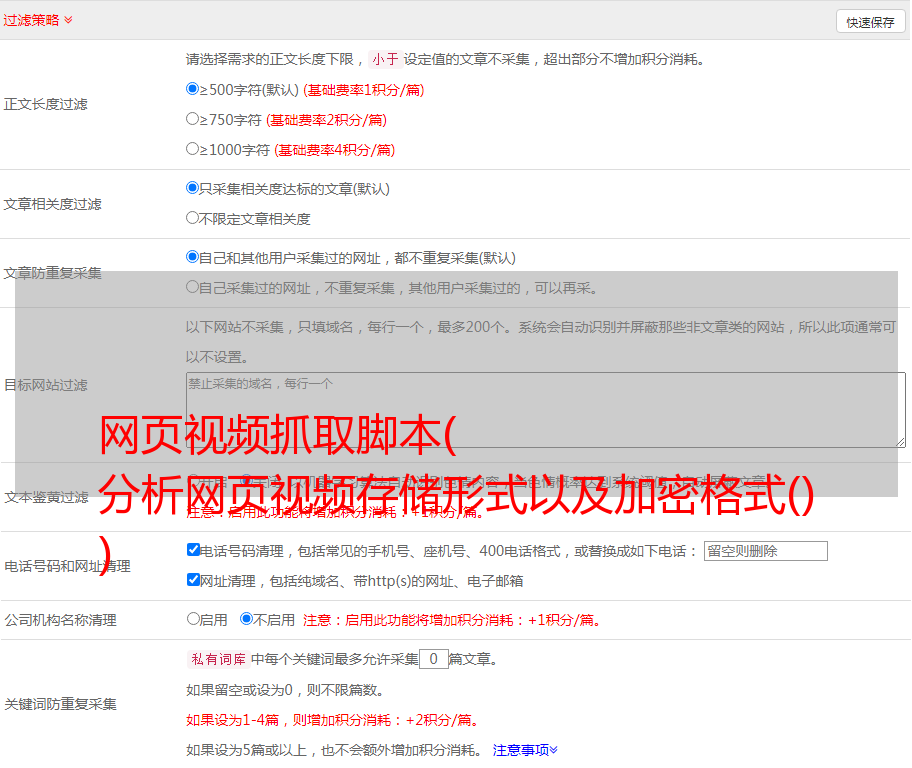Click the 快速保存 button
Image resolution: width=912 pixels, height=768 pixels.
click(870, 22)
